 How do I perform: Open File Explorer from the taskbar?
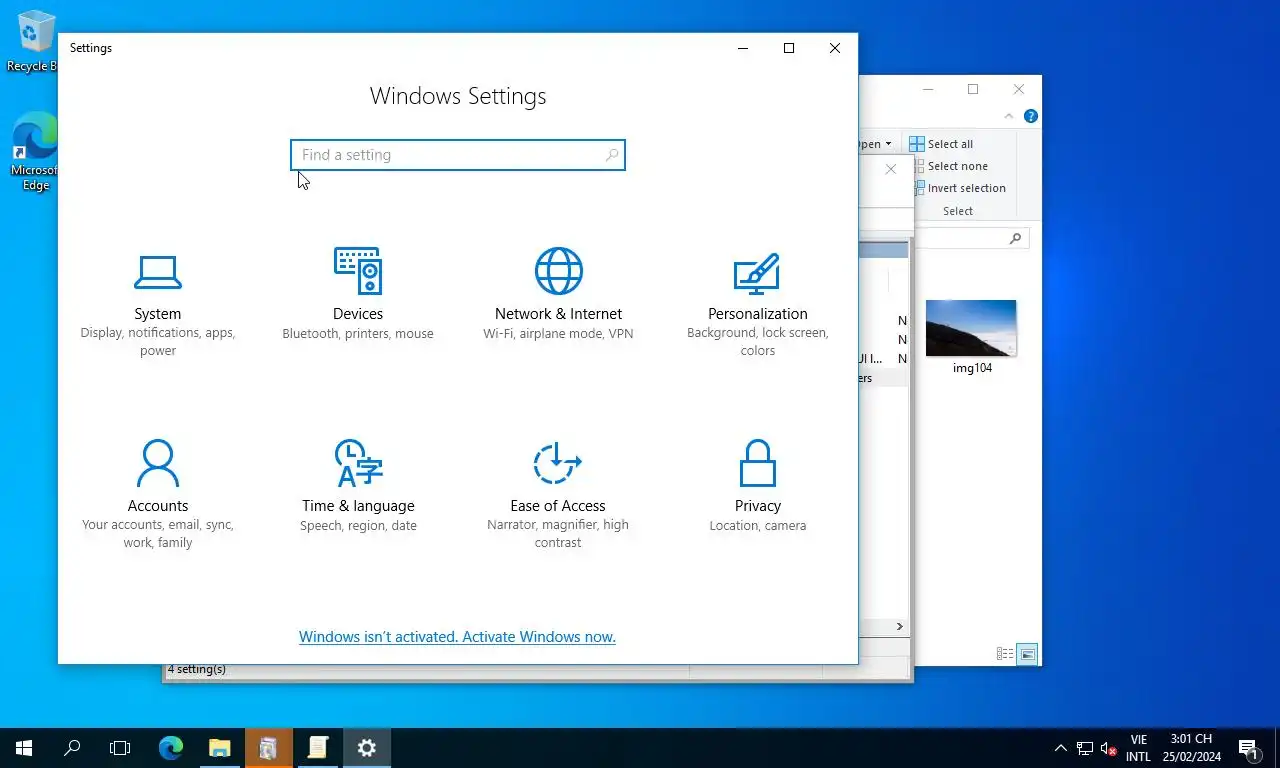[x=219, y=747]
